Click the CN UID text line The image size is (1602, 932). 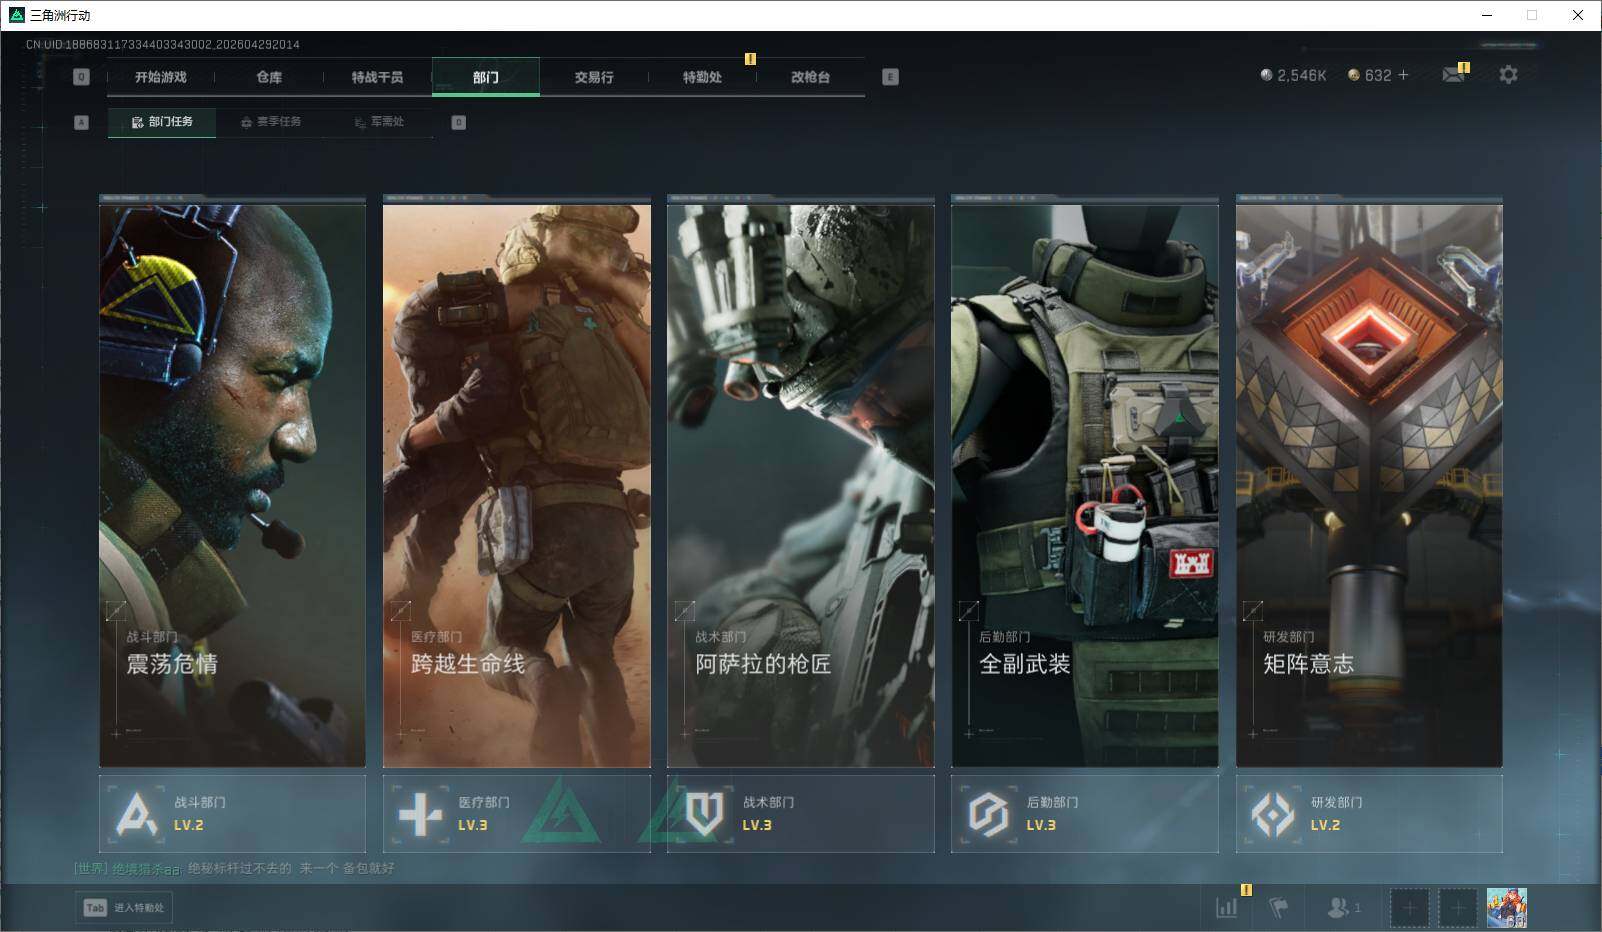(x=163, y=44)
